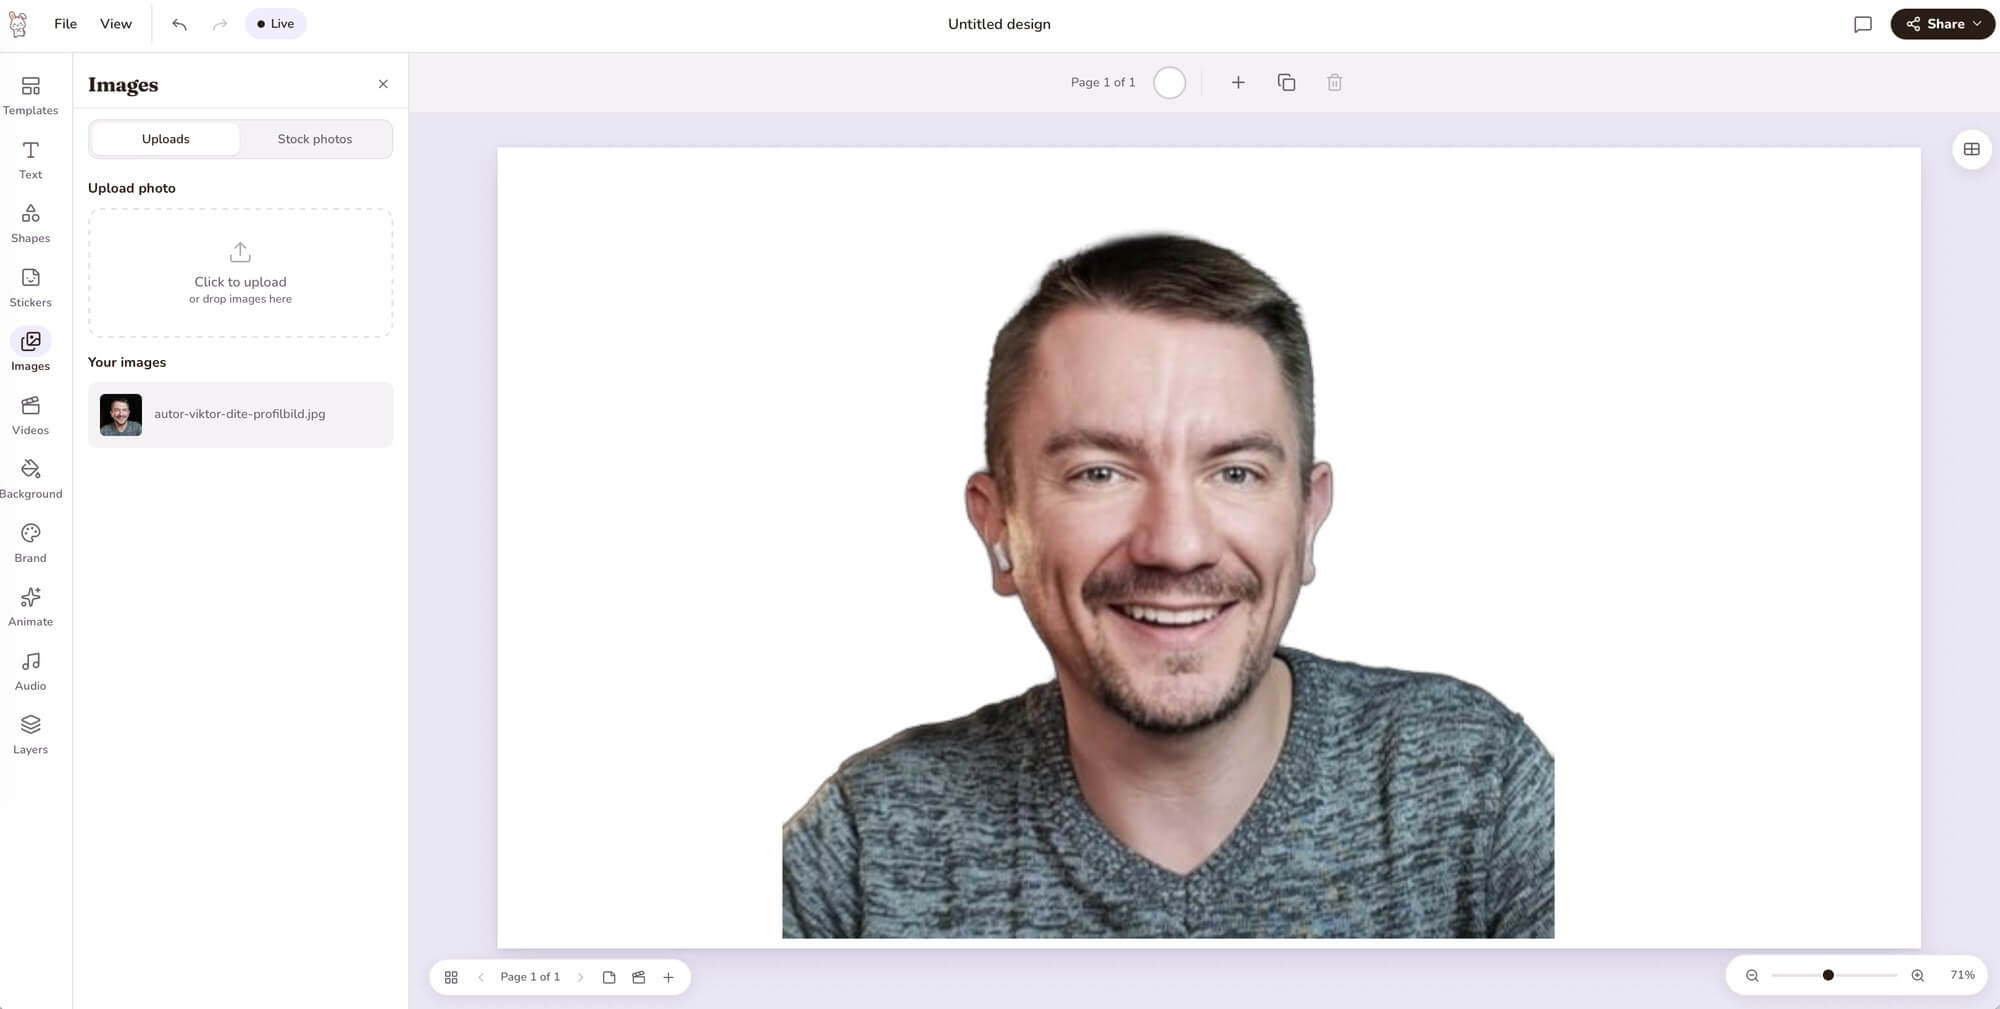Open the Background panel
2000x1009 pixels.
click(30, 480)
